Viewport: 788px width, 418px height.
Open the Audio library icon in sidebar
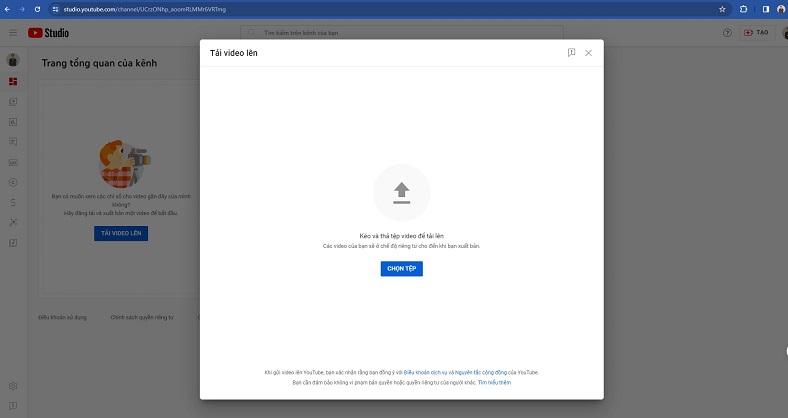13,243
